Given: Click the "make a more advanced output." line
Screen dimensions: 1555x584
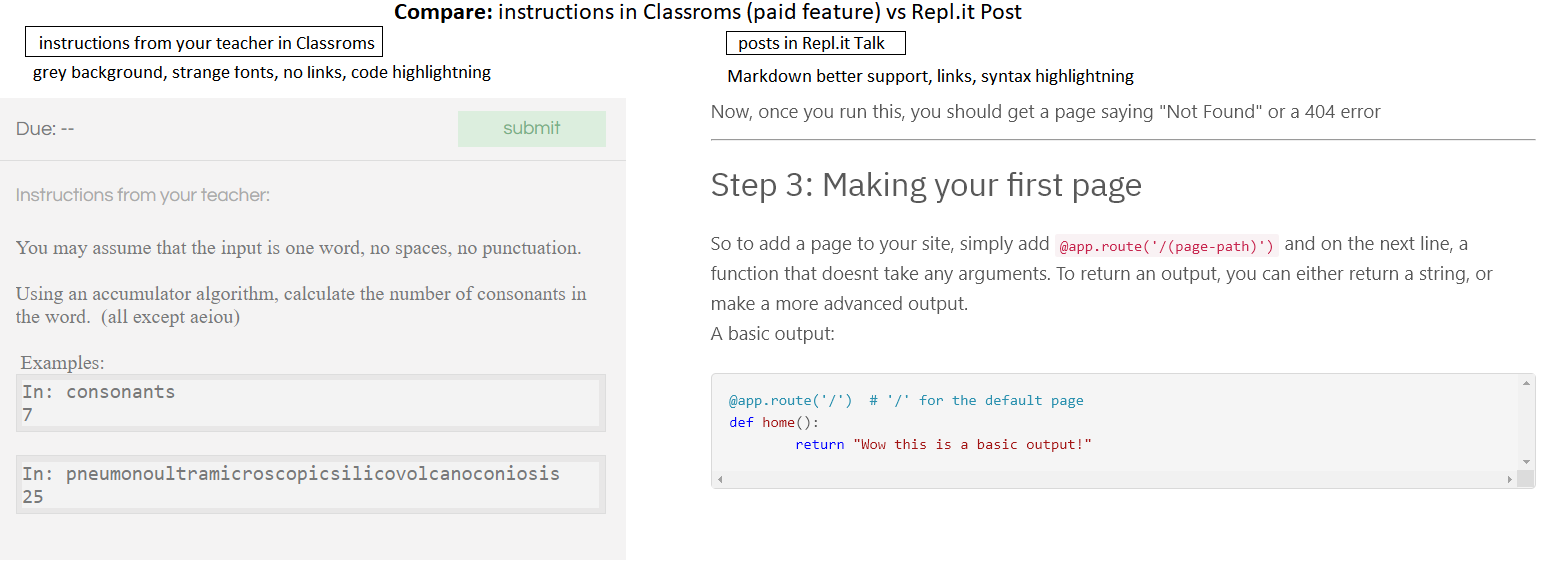Looking at the screenshot, I should (839, 304).
